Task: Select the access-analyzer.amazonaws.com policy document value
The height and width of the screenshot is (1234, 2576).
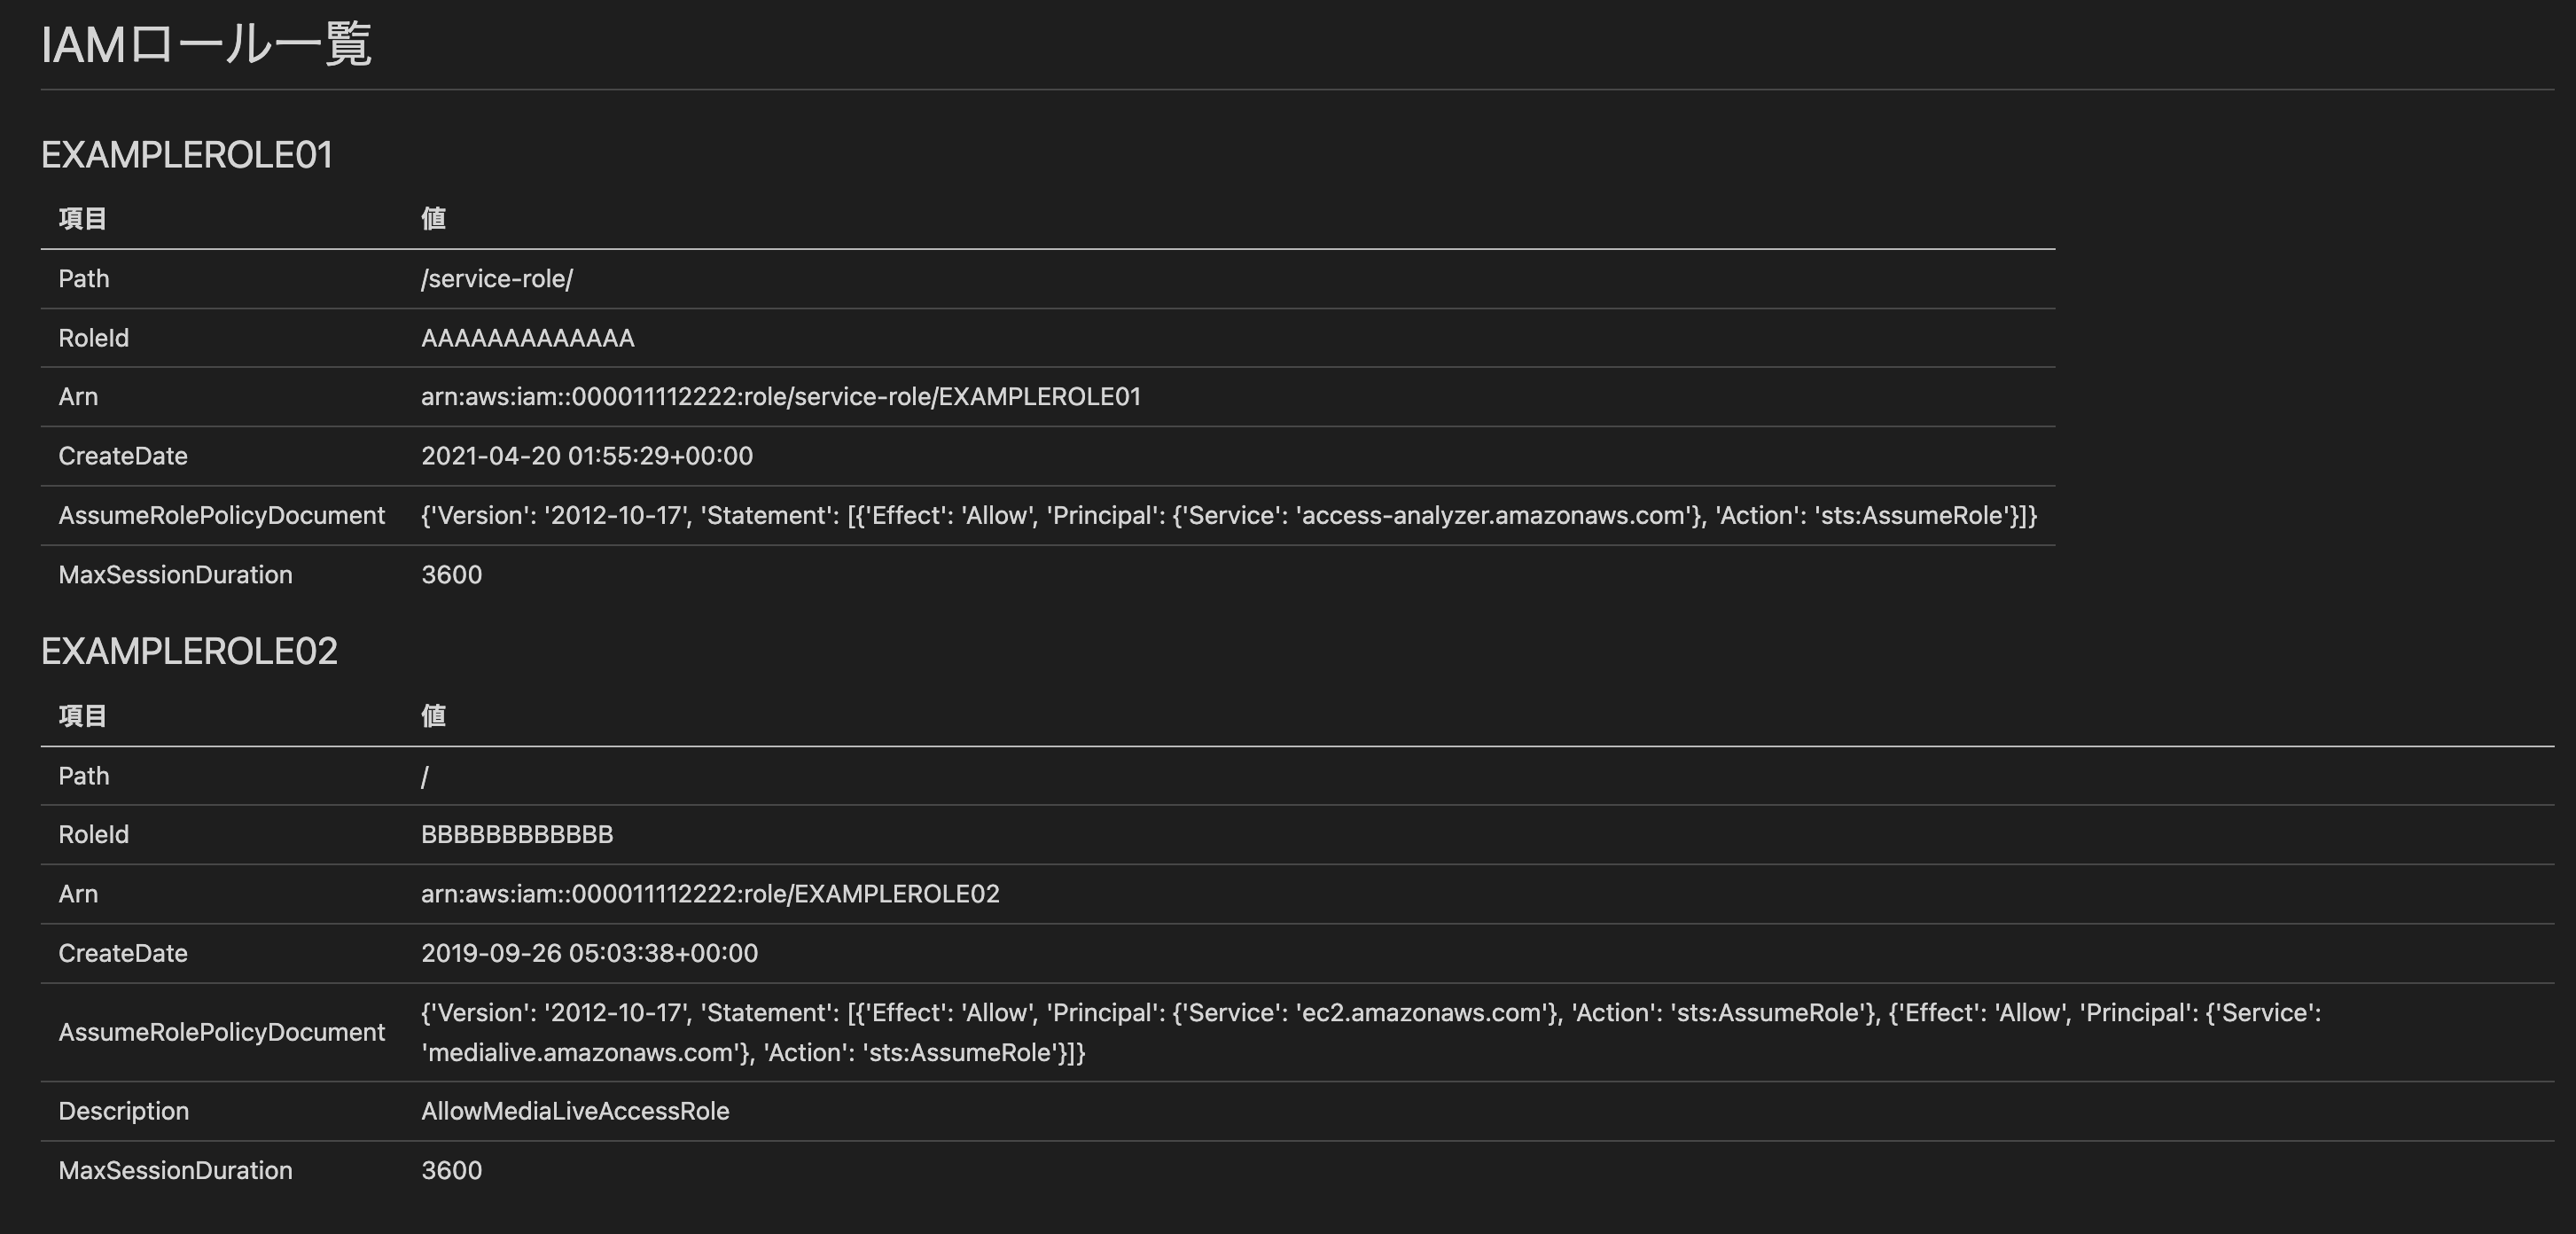Action: [1229, 515]
